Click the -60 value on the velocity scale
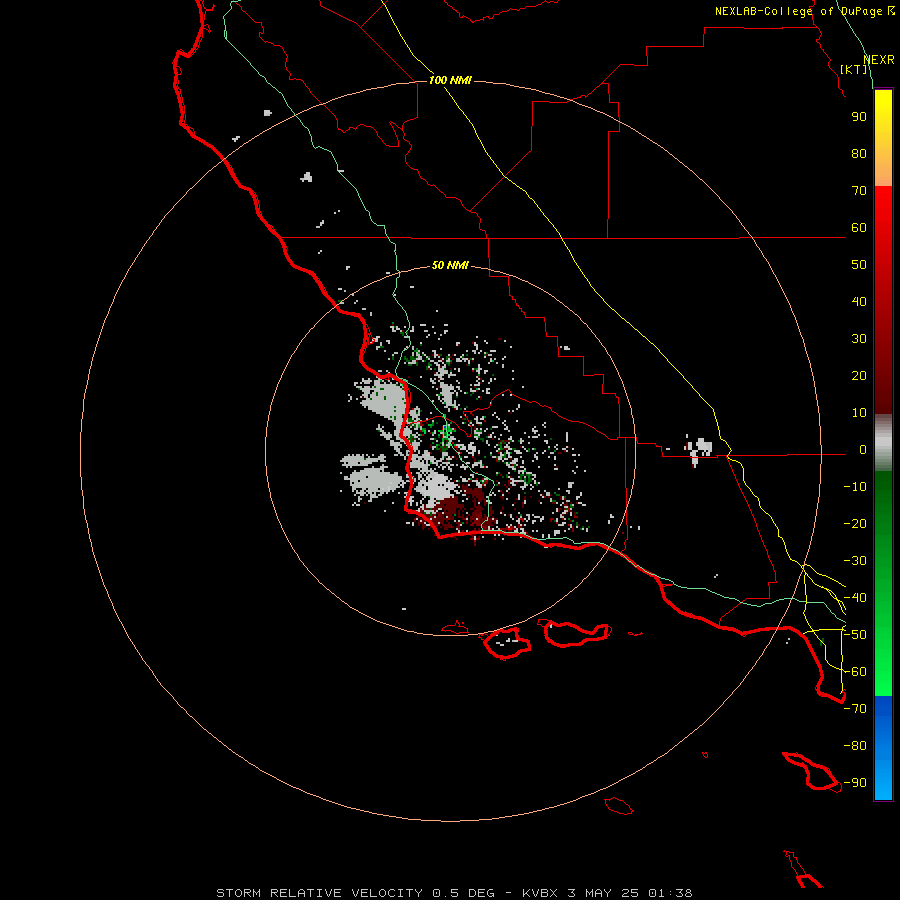Screen dimensions: 900x900 coord(855,672)
